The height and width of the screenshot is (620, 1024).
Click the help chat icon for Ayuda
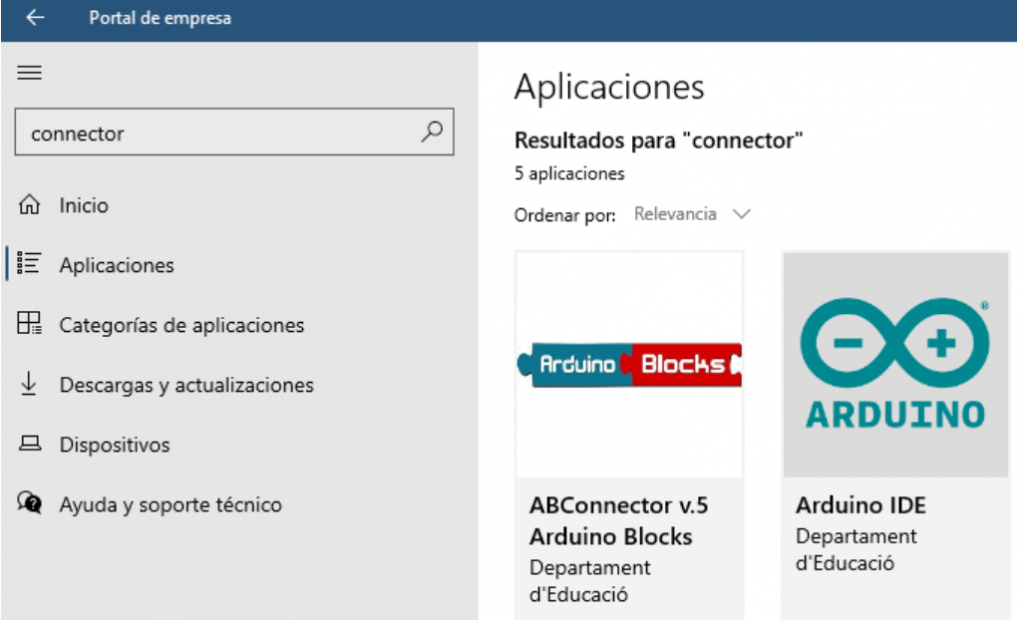pyautogui.click(x=30, y=504)
